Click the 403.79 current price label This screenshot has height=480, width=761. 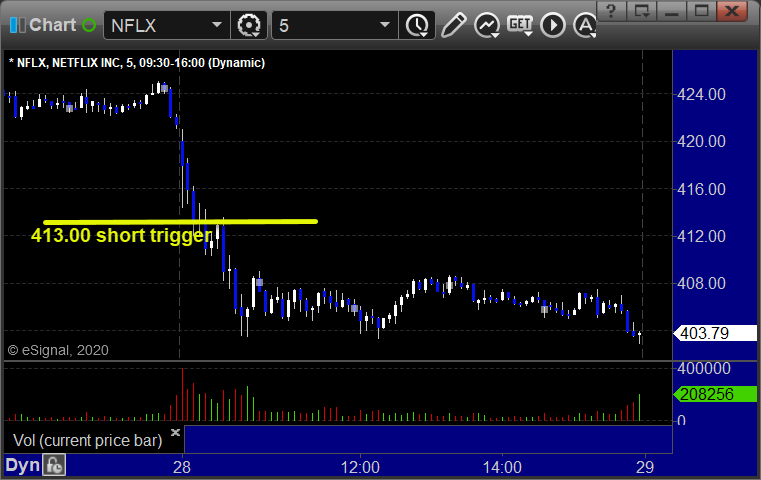coord(715,333)
